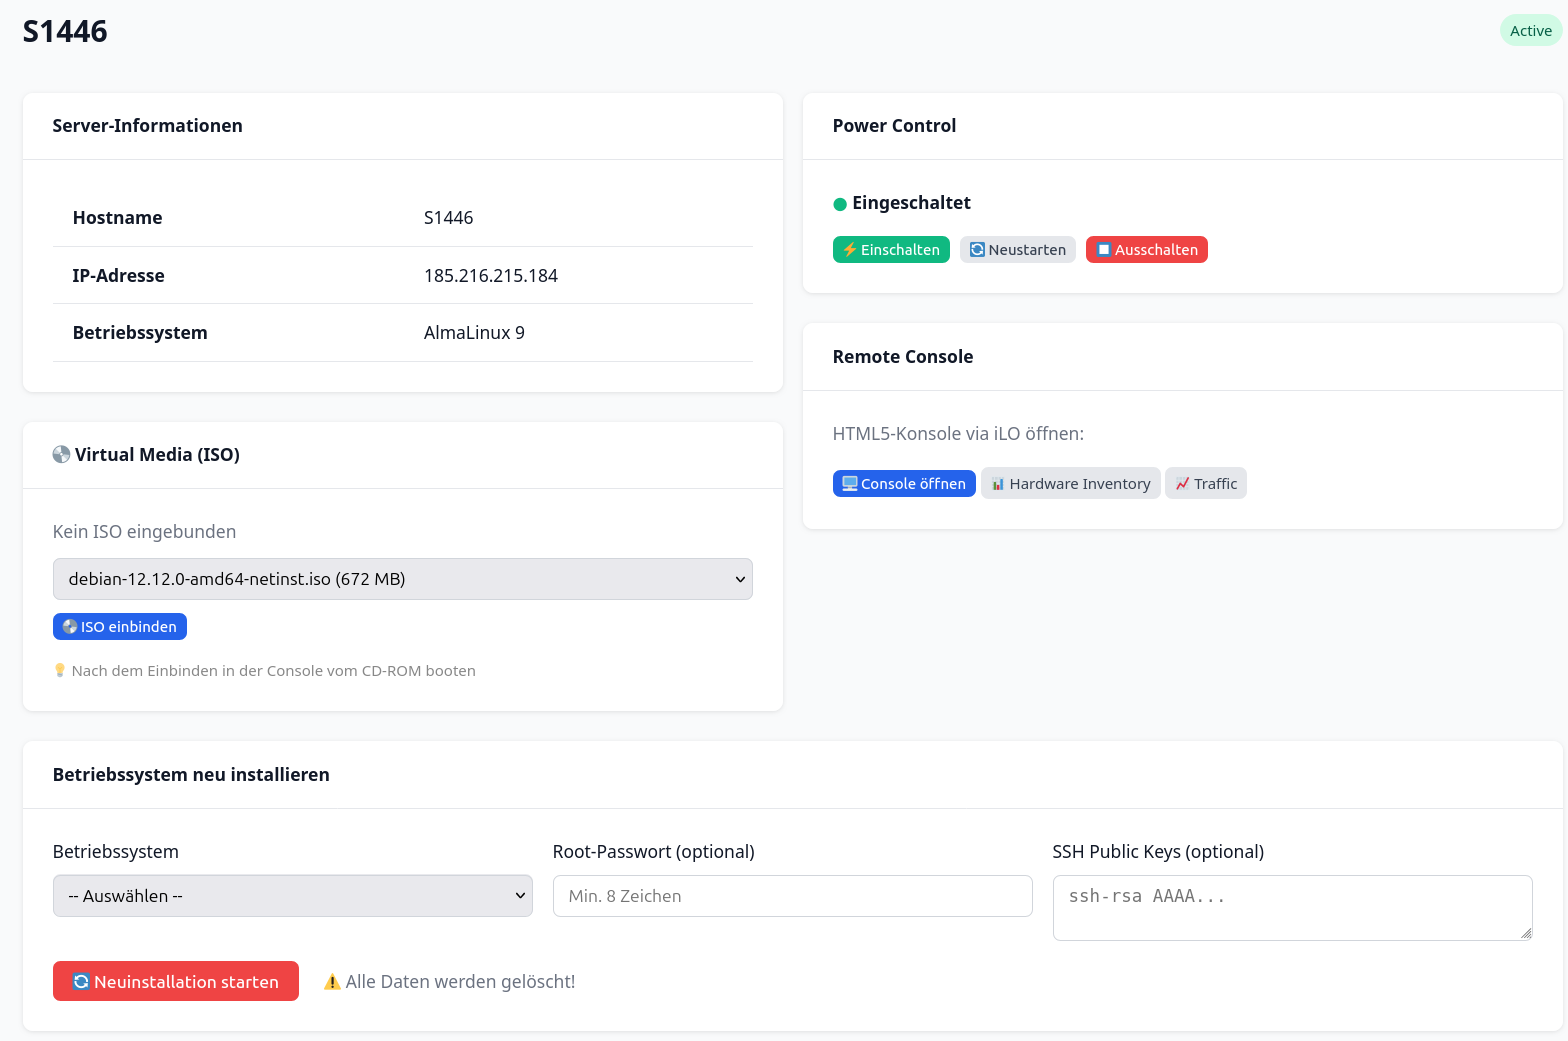Open the Traffic statistics

coord(1215,484)
